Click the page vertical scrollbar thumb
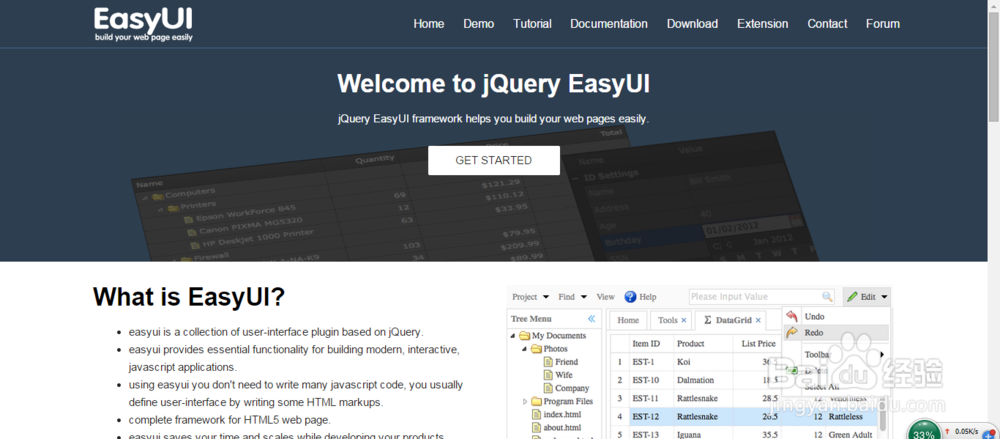This screenshot has width=1000, height=439. coord(994,66)
